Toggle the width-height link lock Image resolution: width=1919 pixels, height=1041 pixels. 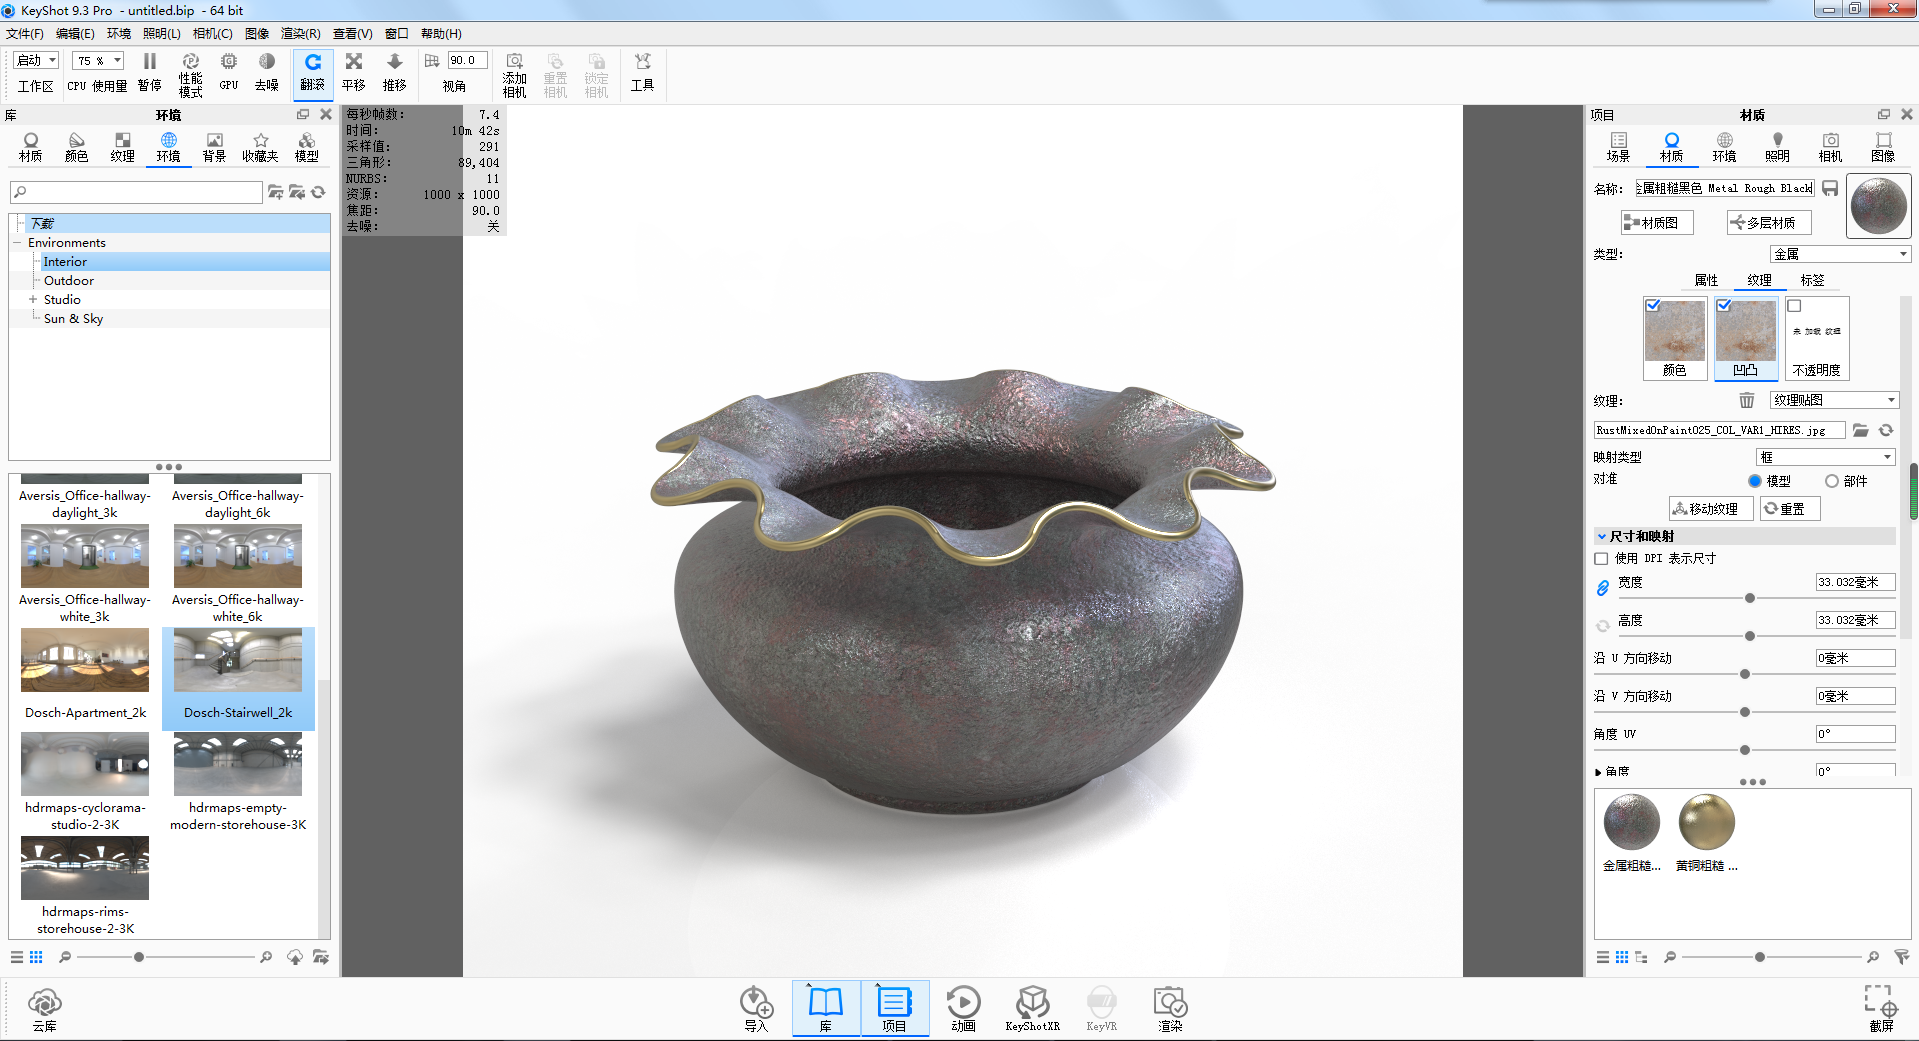(1603, 588)
